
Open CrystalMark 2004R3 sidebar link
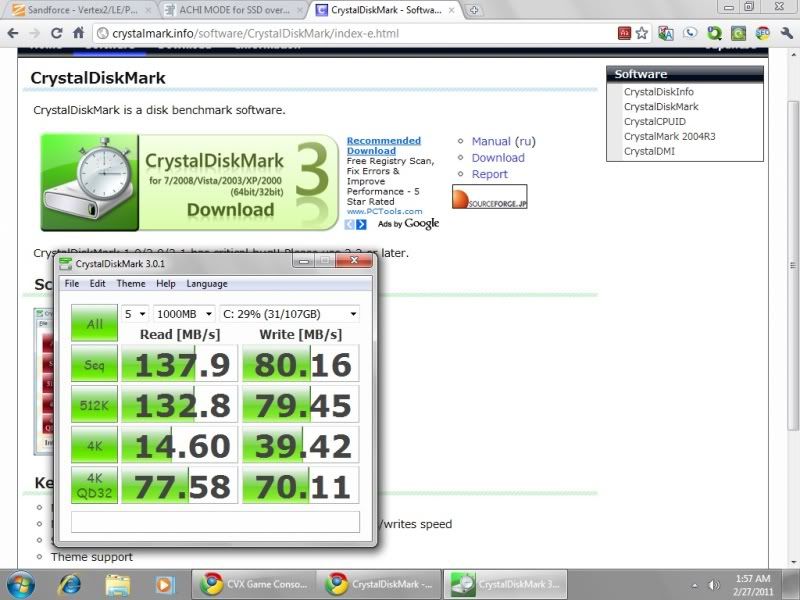coord(669,136)
